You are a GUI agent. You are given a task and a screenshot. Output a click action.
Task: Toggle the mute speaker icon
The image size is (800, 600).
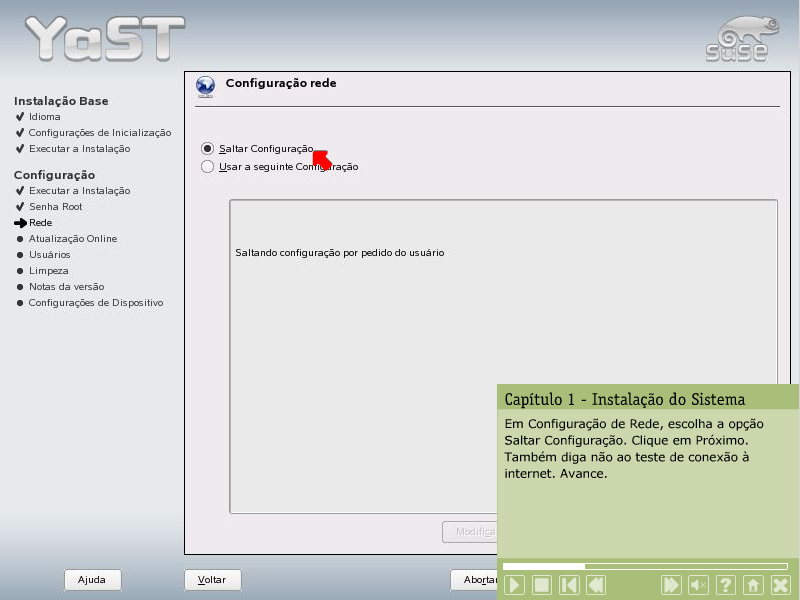pyautogui.click(x=699, y=585)
